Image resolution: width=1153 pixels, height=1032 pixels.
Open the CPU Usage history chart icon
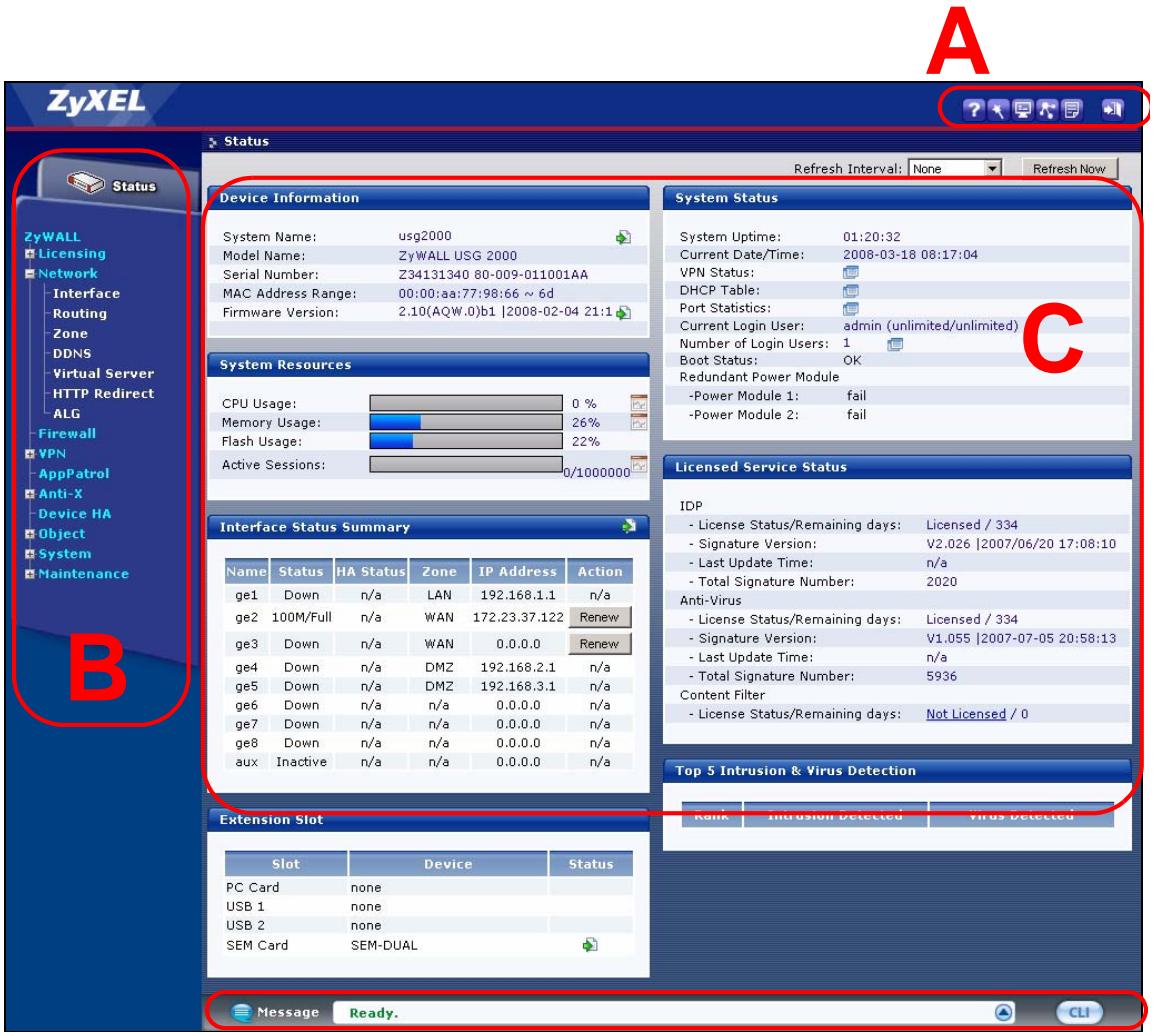[x=639, y=403]
